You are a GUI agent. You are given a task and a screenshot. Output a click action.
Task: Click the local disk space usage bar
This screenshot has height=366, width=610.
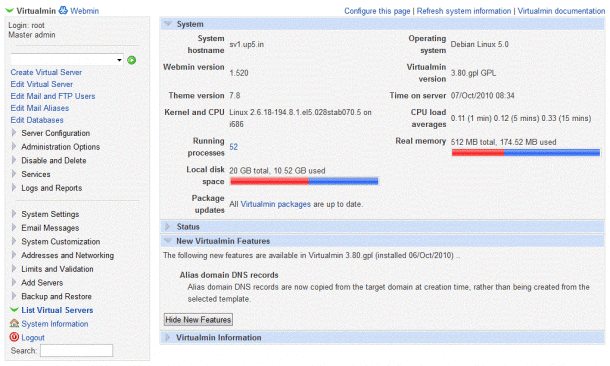click(x=304, y=181)
